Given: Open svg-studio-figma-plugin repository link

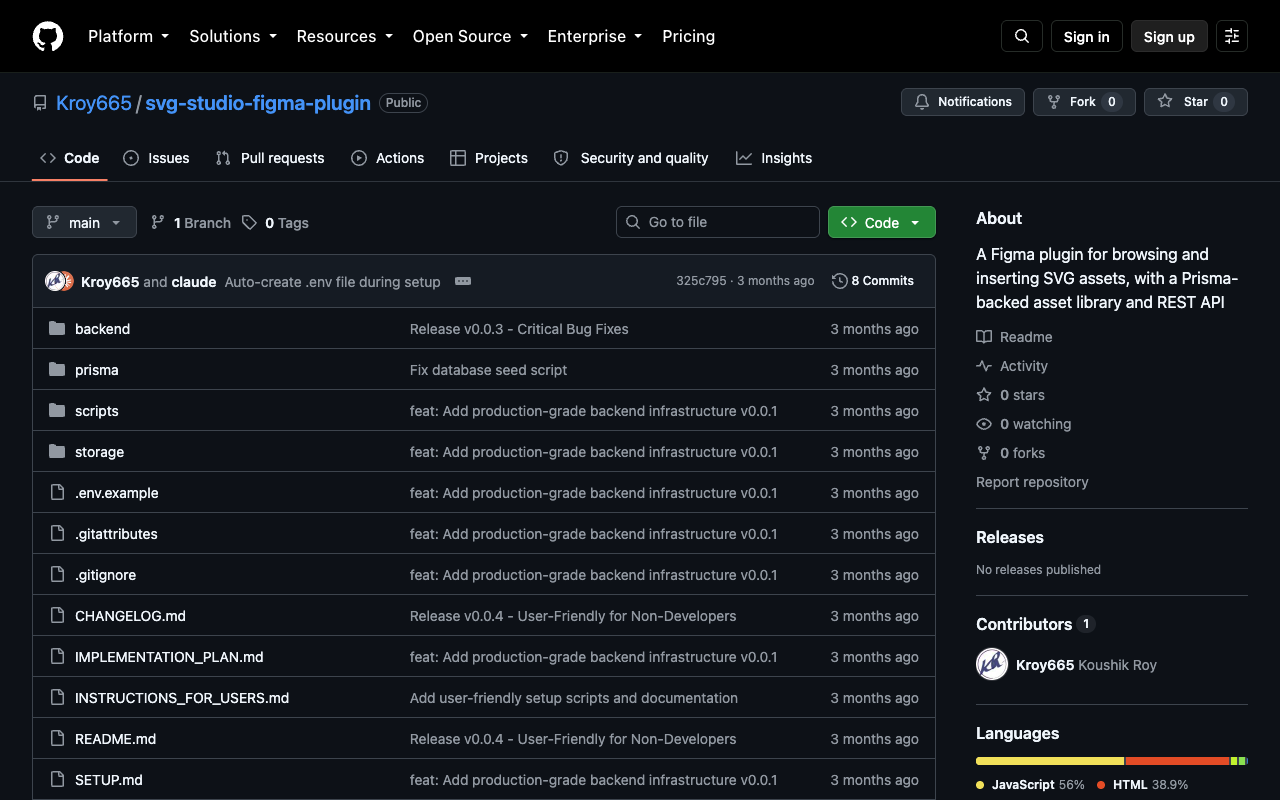Looking at the screenshot, I should (x=258, y=103).
